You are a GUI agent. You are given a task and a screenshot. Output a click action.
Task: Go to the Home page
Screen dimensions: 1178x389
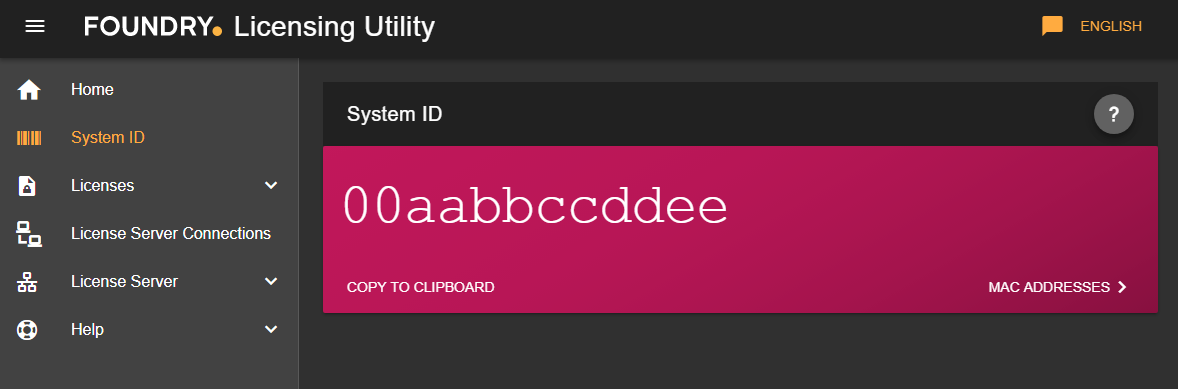pyautogui.click(x=92, y=90)
